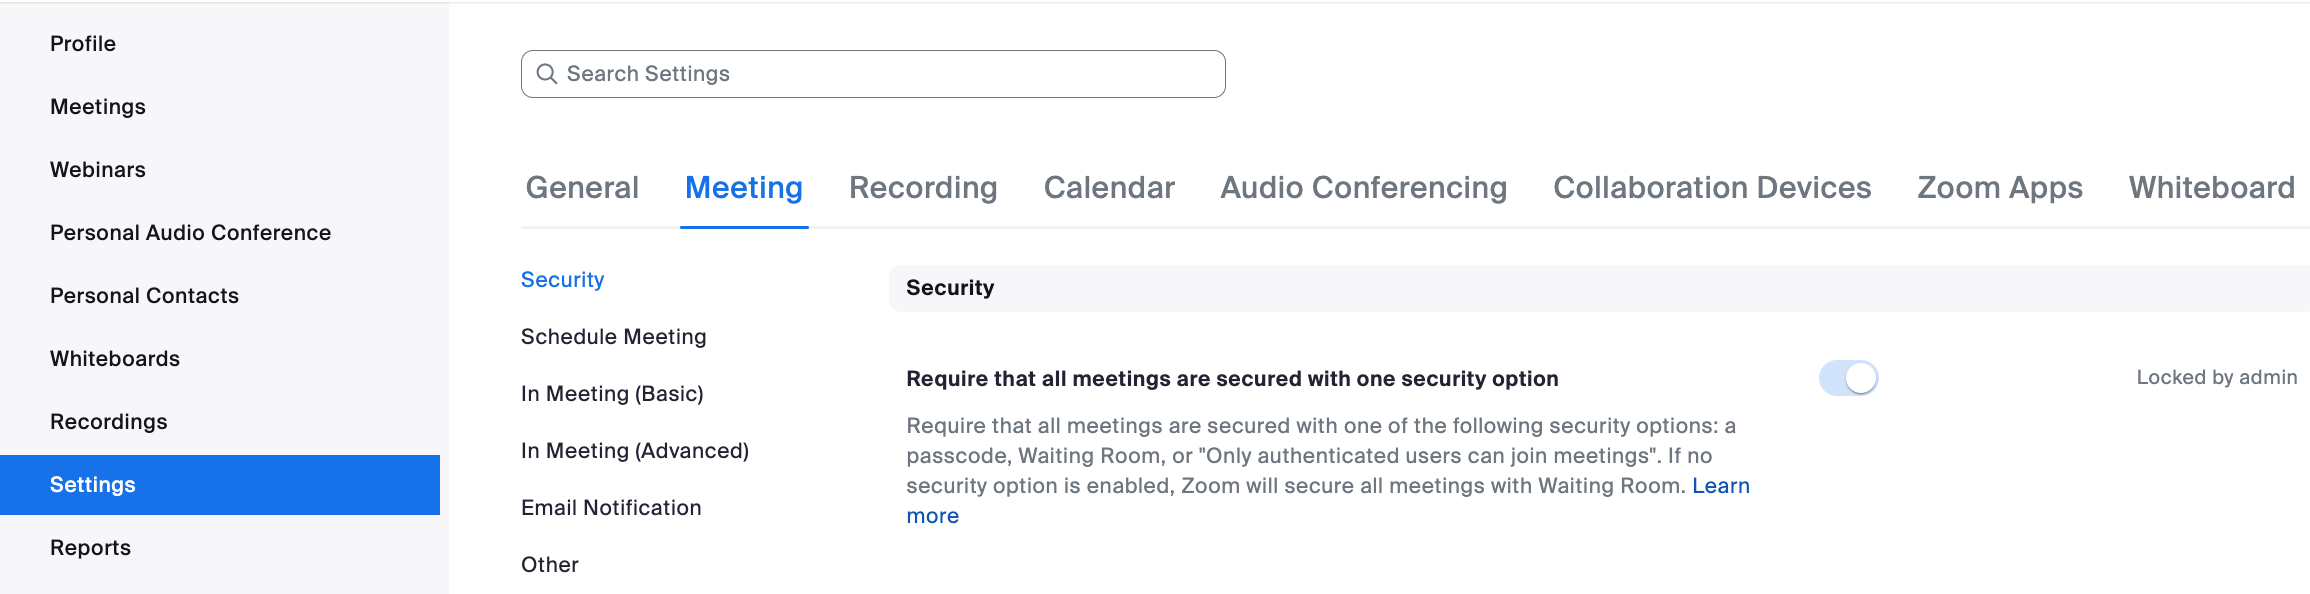Click the search magnifier icon in Search Settings
Screen dimensions: 2310x594
(x=547, y=73)
